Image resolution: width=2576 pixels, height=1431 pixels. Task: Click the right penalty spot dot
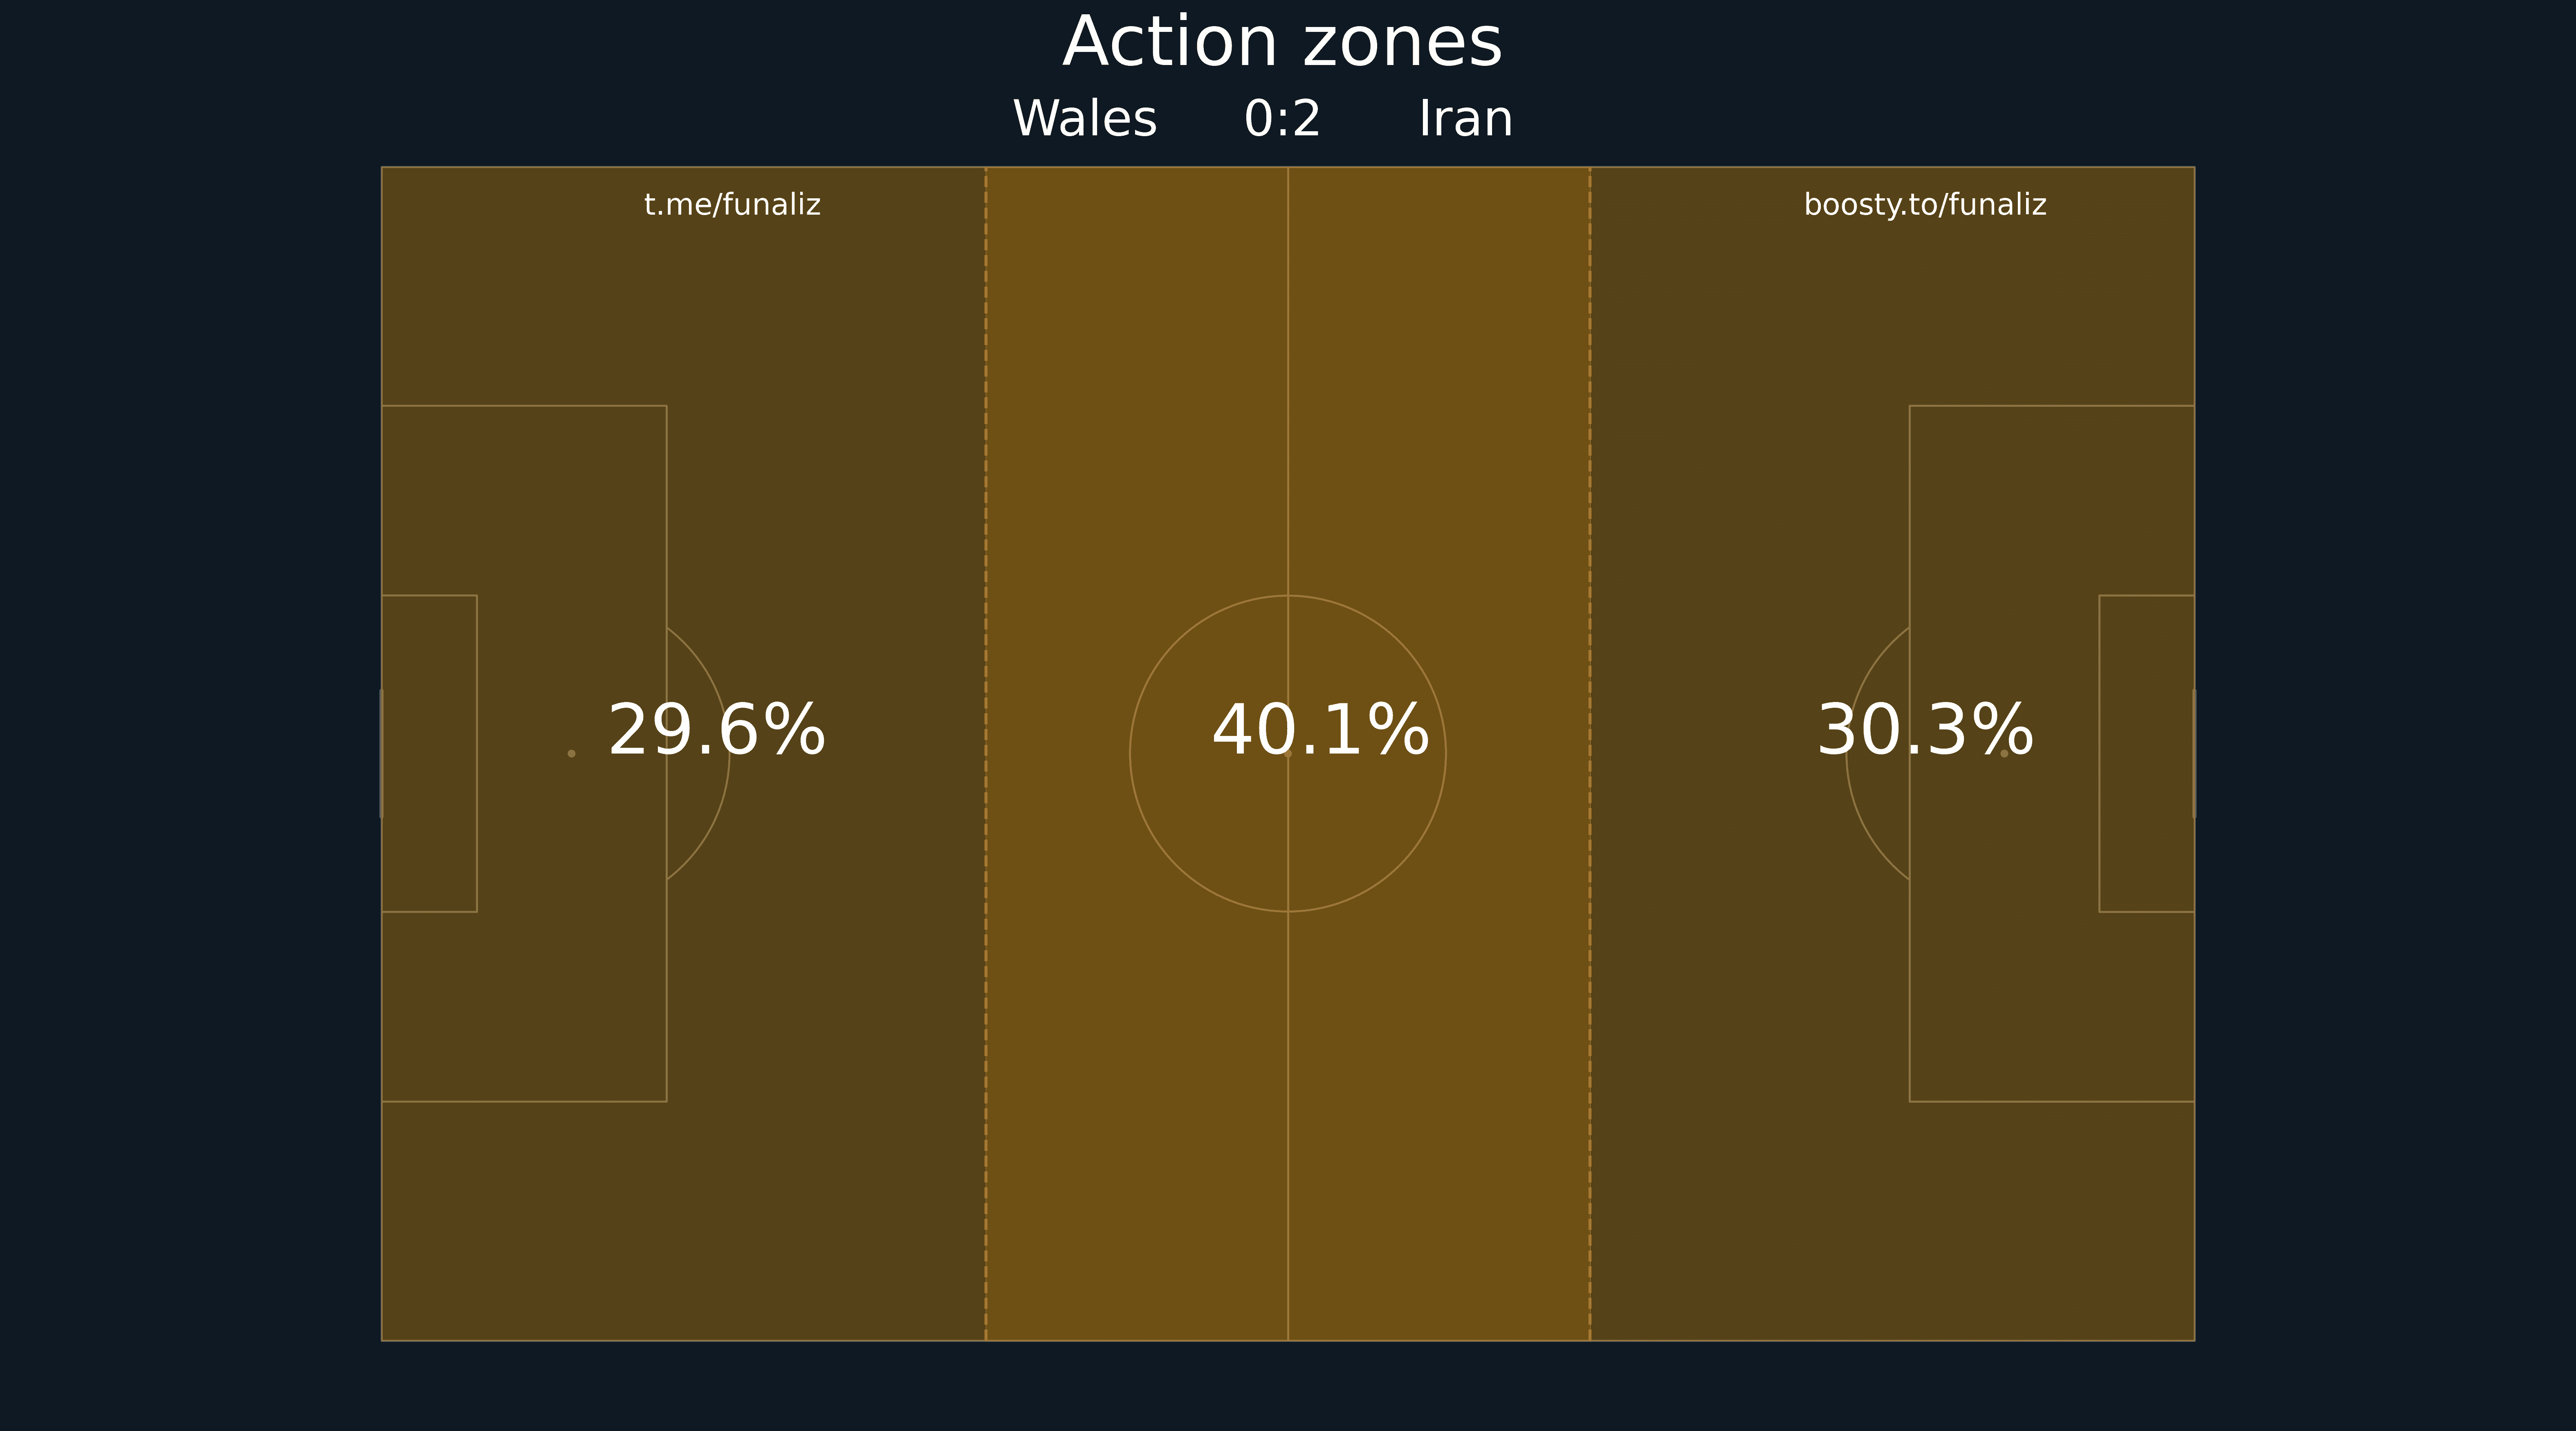coord(2004,753)
